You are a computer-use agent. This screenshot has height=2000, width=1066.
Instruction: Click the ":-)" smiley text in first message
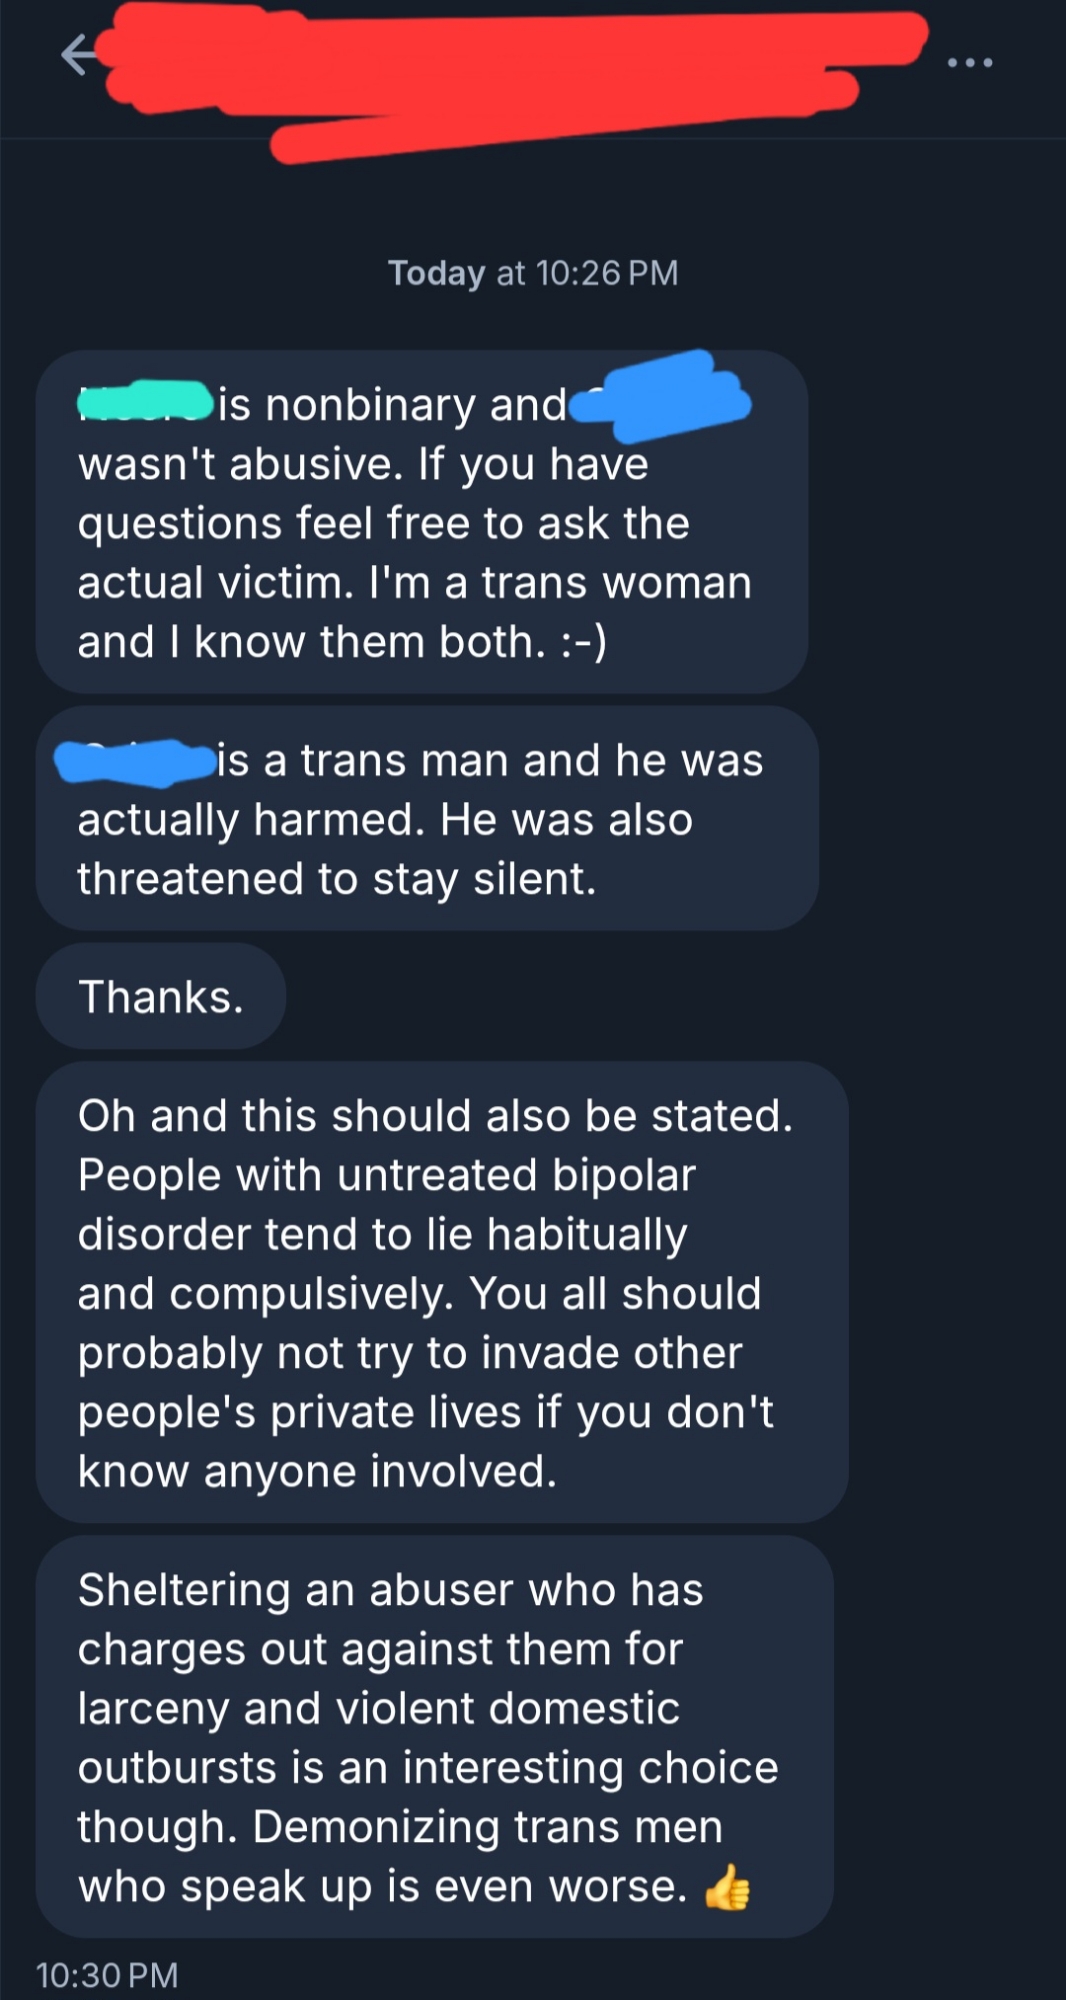tap(583, 642)
